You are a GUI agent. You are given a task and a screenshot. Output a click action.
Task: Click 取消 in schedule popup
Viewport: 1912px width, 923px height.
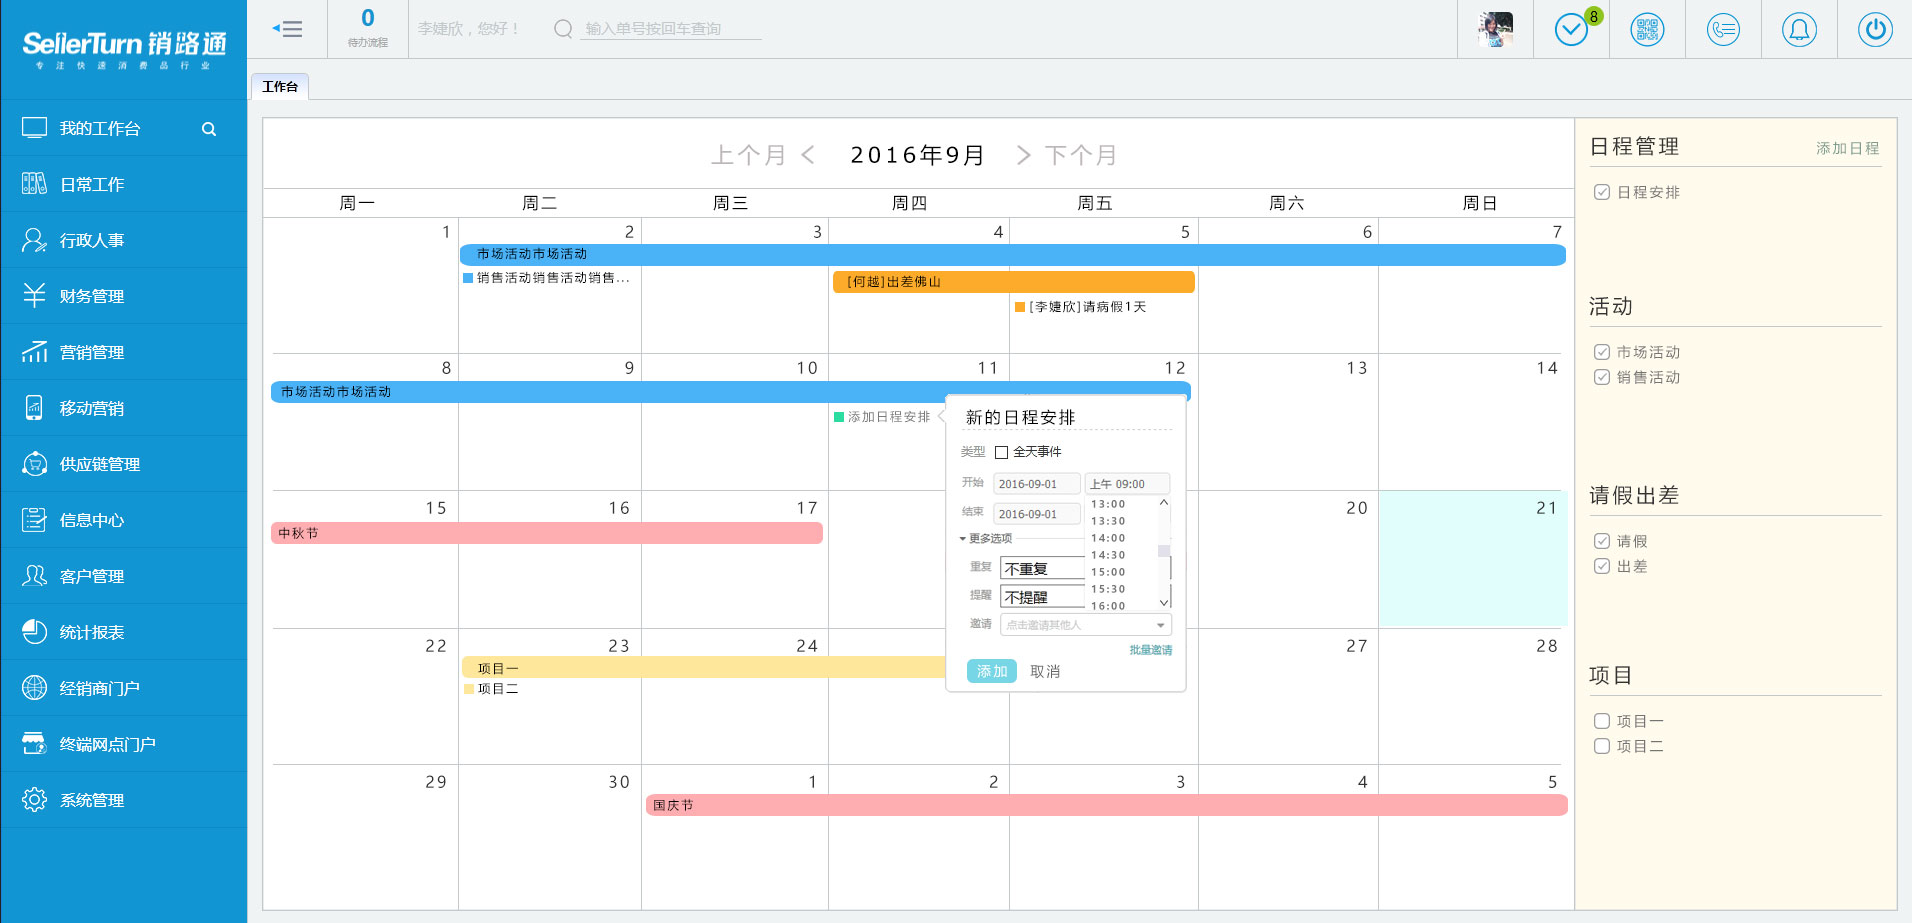pyautogui.click(x=1045, y=671)
